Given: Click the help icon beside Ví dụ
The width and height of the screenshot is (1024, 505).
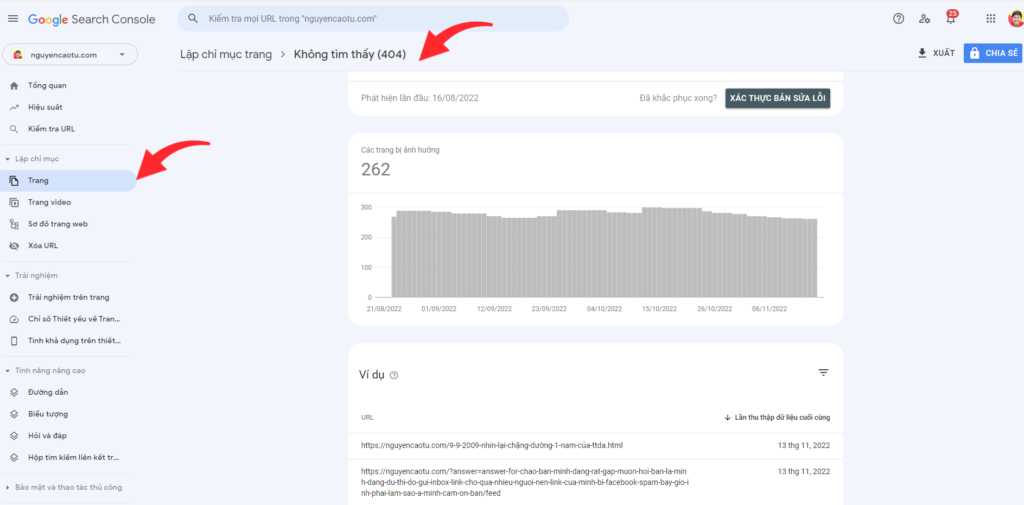Looking at the screenshot, I should pos(394,375).
